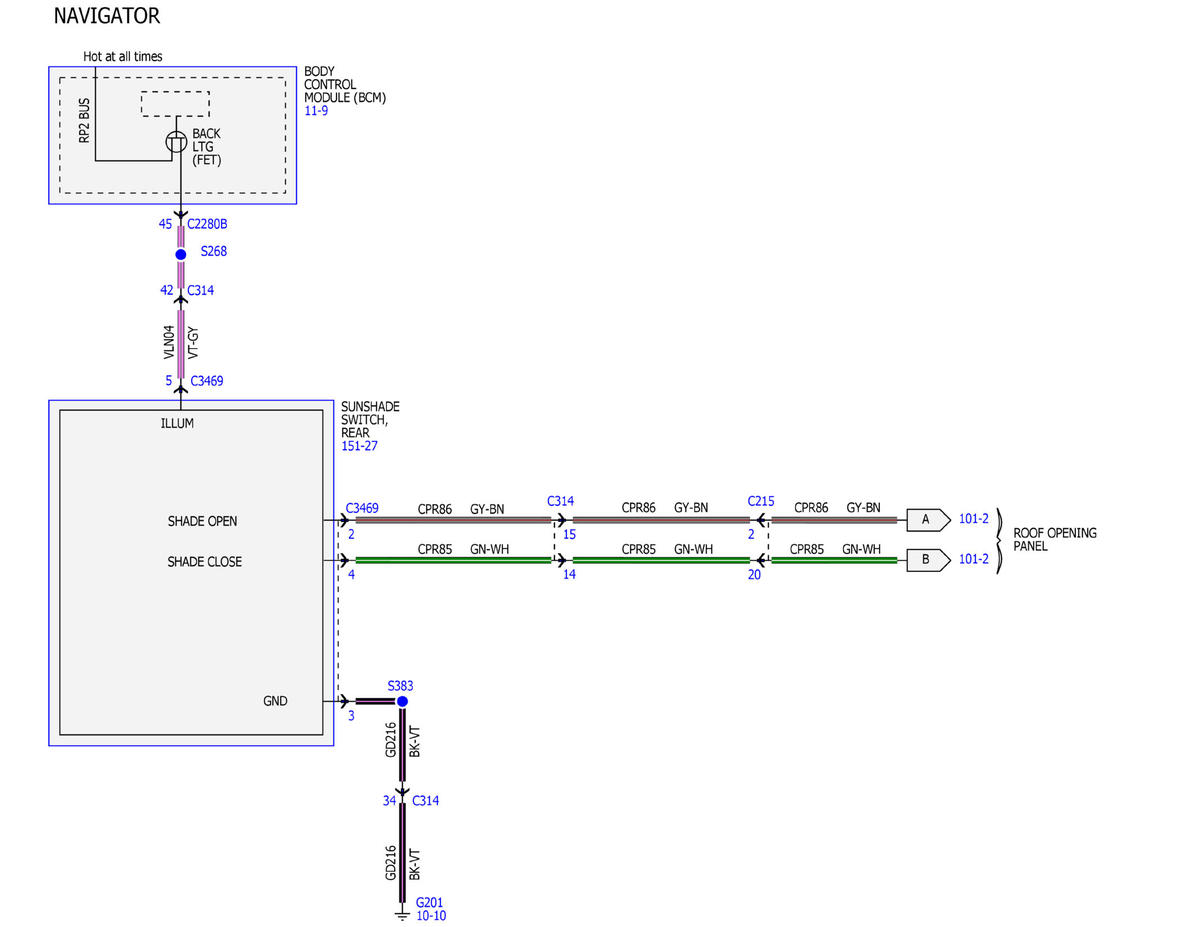The width and height of the screenshot is (1200, 927).
Task: Click pin number 14 on the CPR85 wire
Action: tap(569, 575)
